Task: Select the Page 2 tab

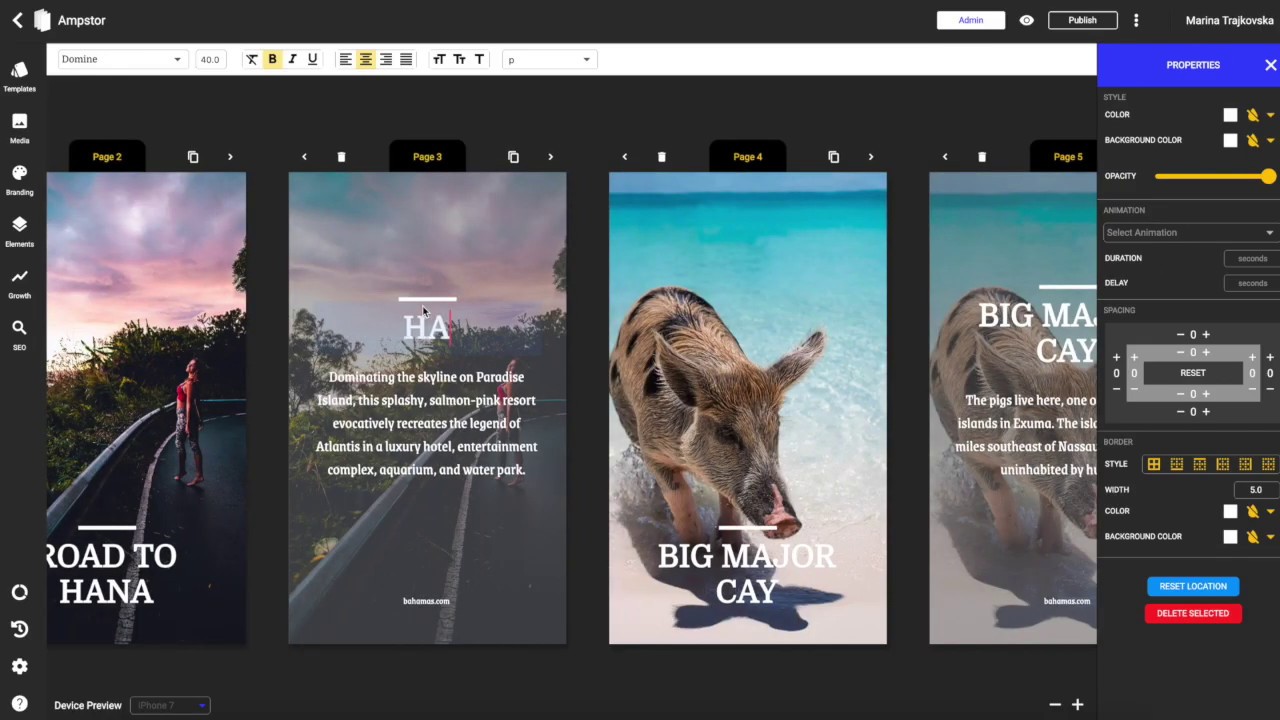Action: coord(107,157)
